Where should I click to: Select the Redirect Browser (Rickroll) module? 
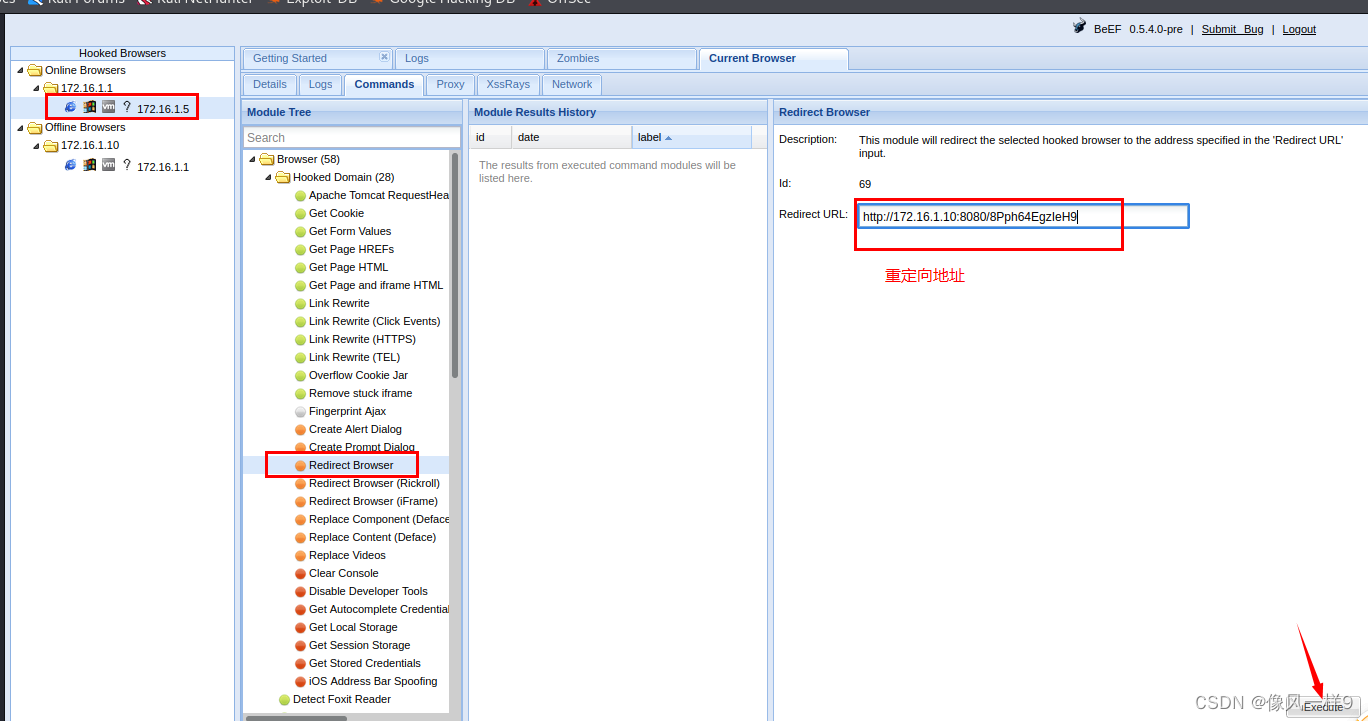[374, 483]
